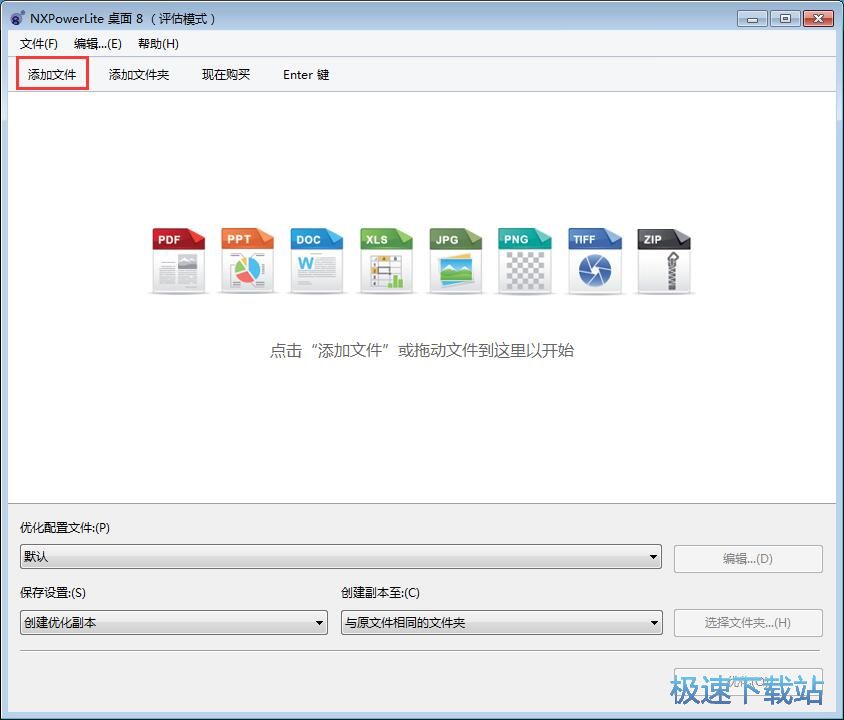Viewport: 844px width, 720px height.
Task: Click the ZIP file type icon
Action: [664, 260]
